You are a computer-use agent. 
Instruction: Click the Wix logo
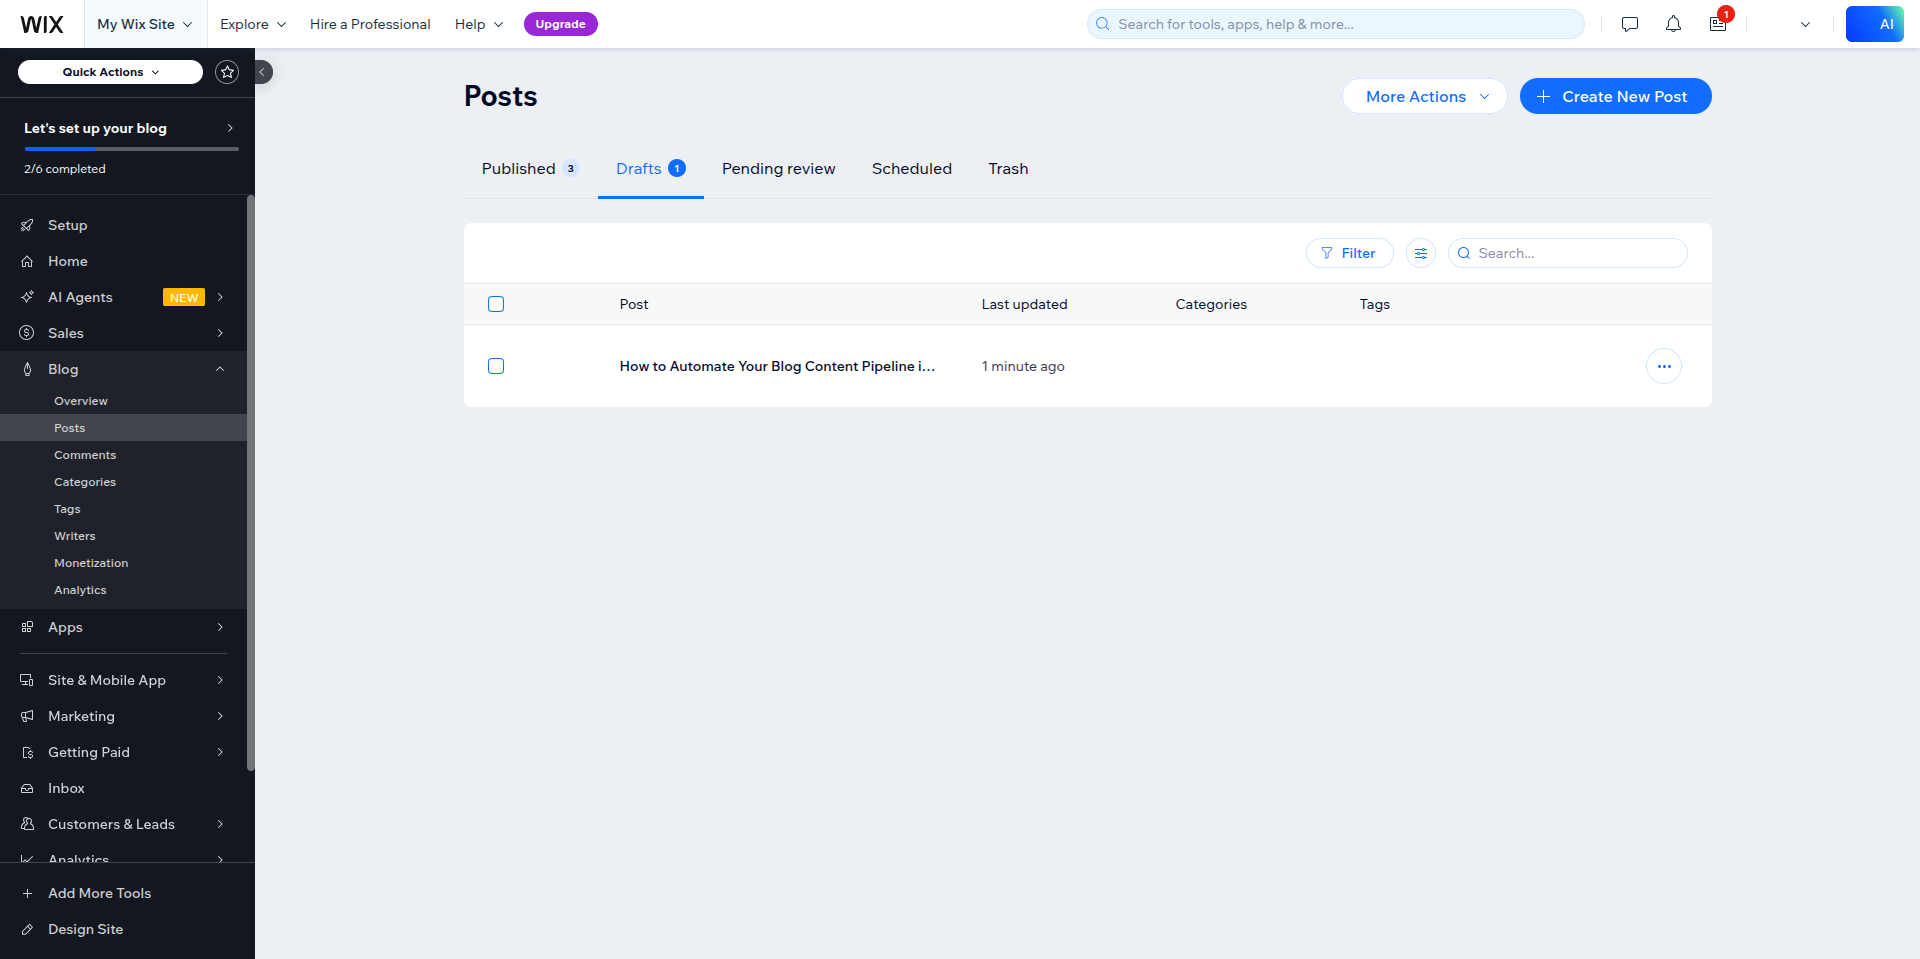(42, 24)
